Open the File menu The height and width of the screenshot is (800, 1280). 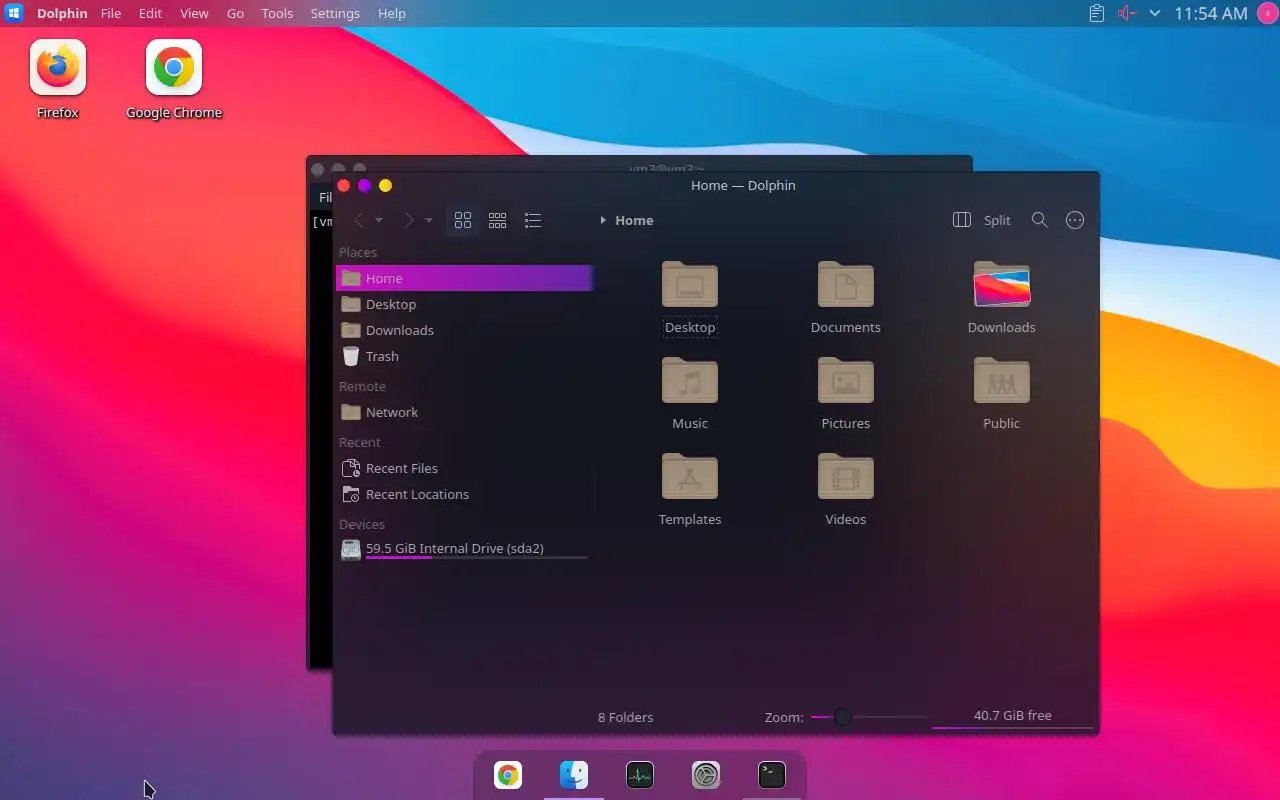coord(110,13)
